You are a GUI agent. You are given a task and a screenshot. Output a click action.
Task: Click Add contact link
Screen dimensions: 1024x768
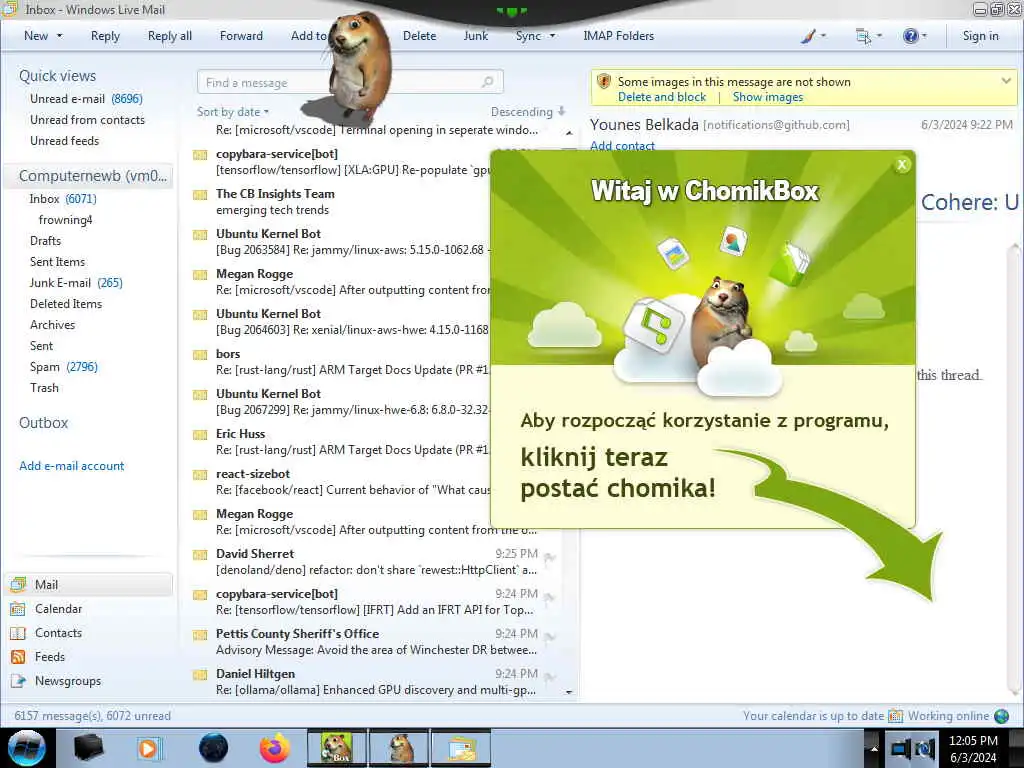(x=622, y=146)
